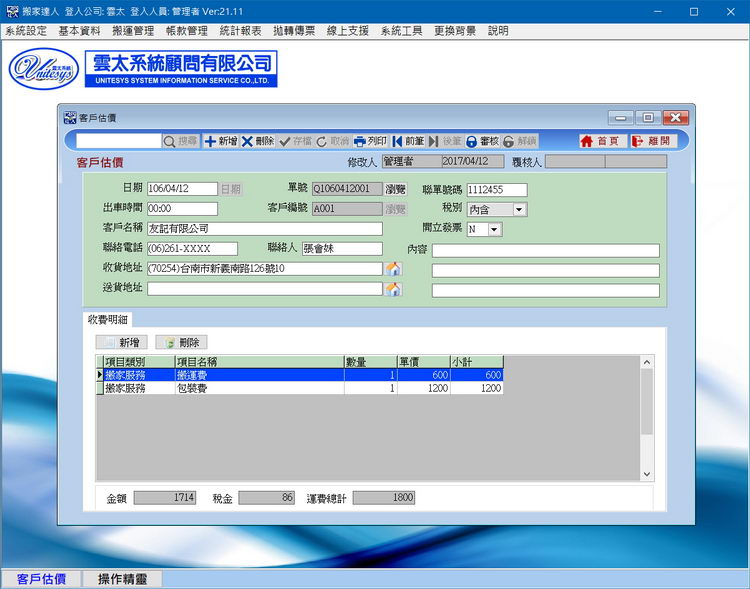750x589 pixels.
Task: Click 刪除 button in charge details
Action: tap(180, 342)
